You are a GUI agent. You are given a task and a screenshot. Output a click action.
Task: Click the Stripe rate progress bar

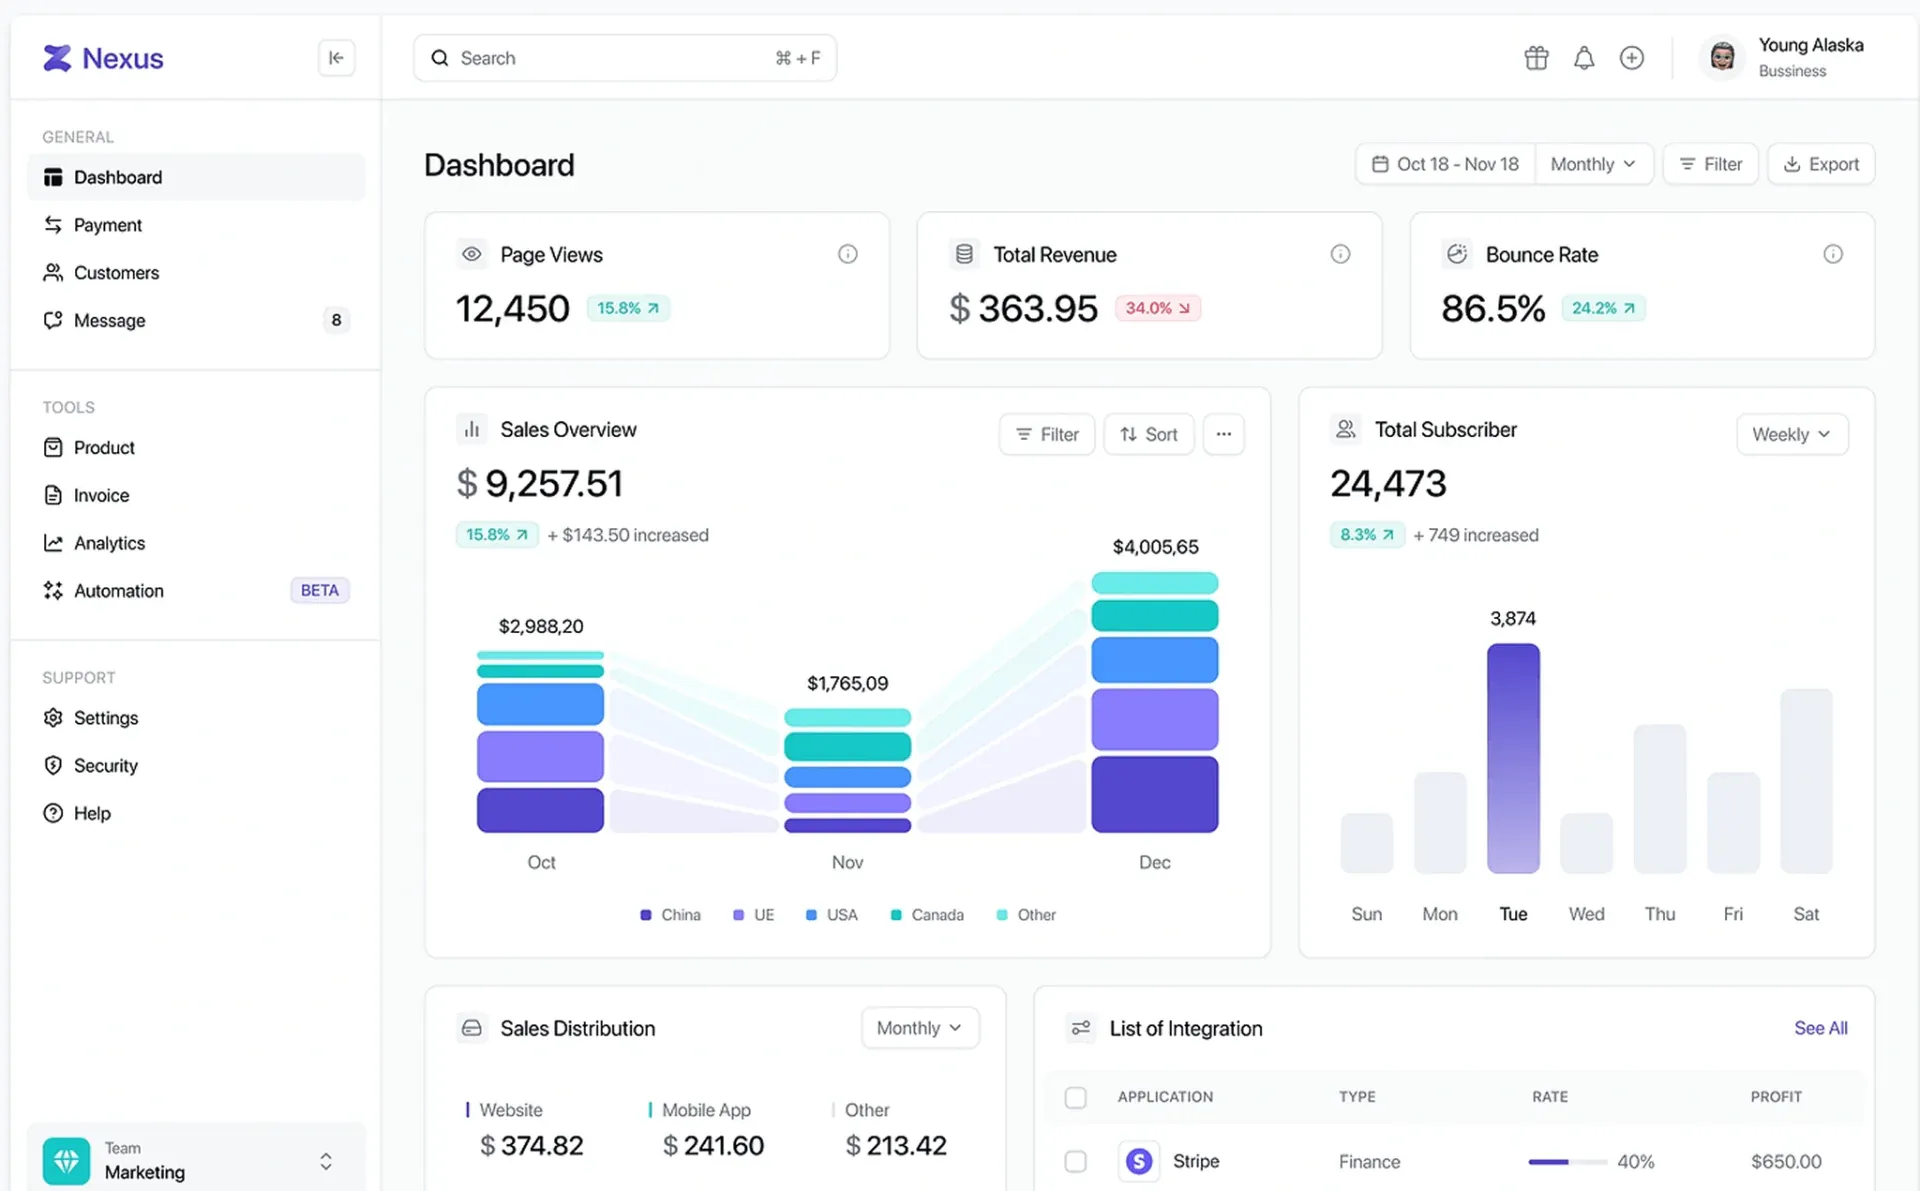[x=1567, y=1162]
